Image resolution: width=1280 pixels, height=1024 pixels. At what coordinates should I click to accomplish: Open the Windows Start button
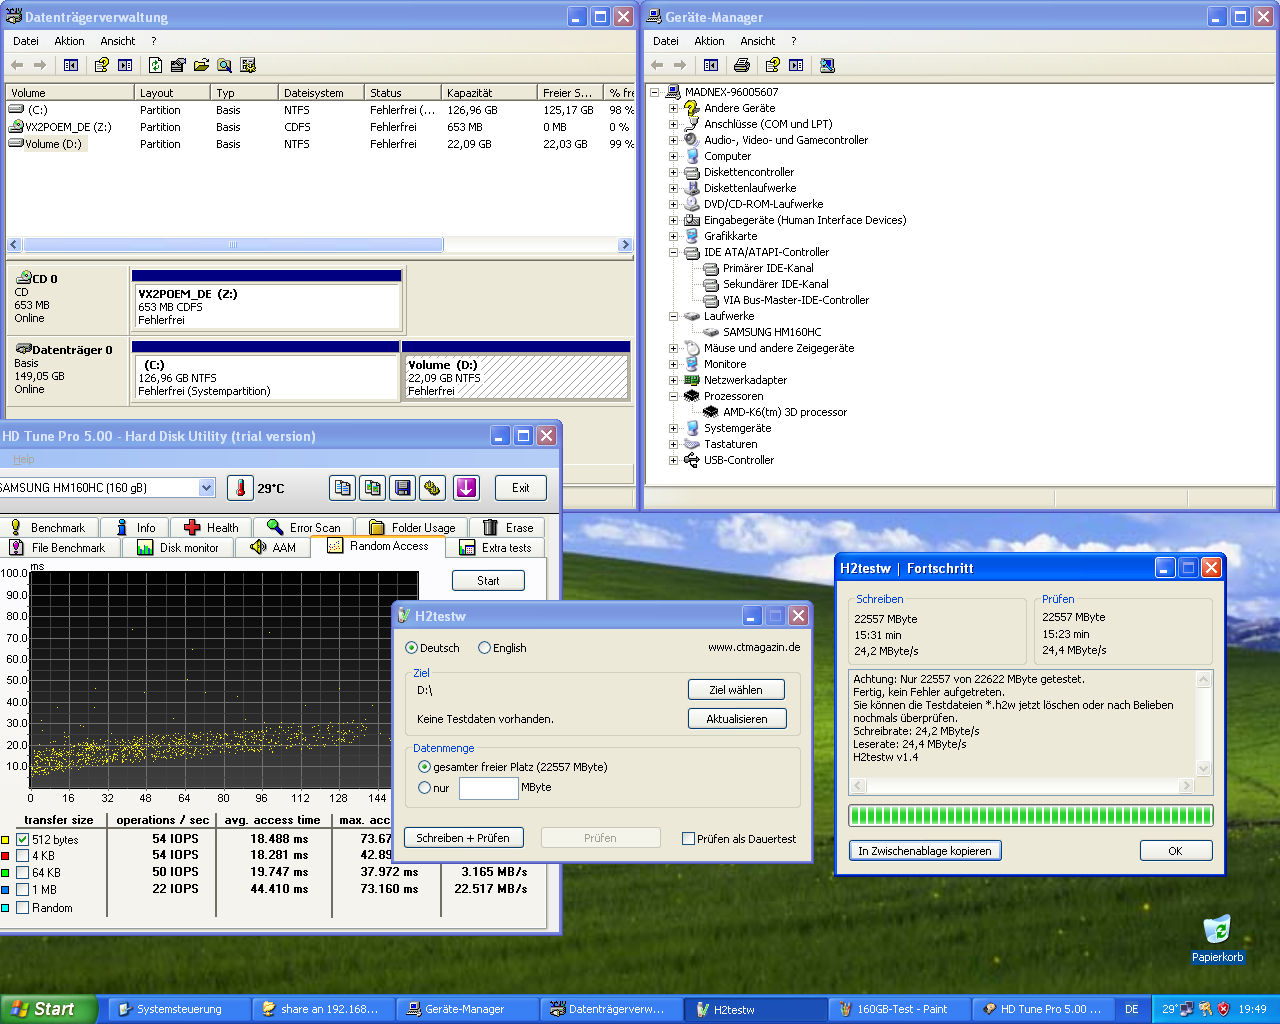(48, 1009)
